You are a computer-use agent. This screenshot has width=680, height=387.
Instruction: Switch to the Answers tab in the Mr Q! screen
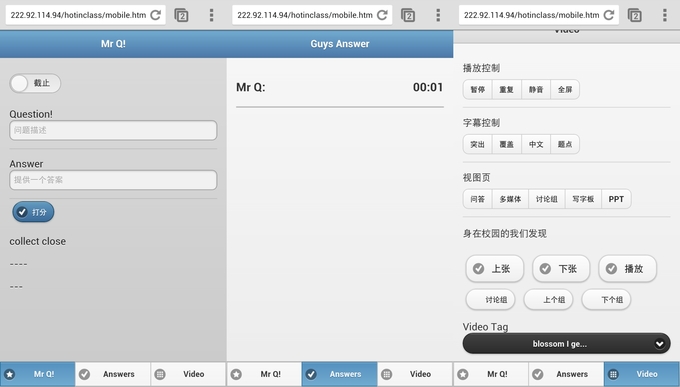click(x=113, y=374)
